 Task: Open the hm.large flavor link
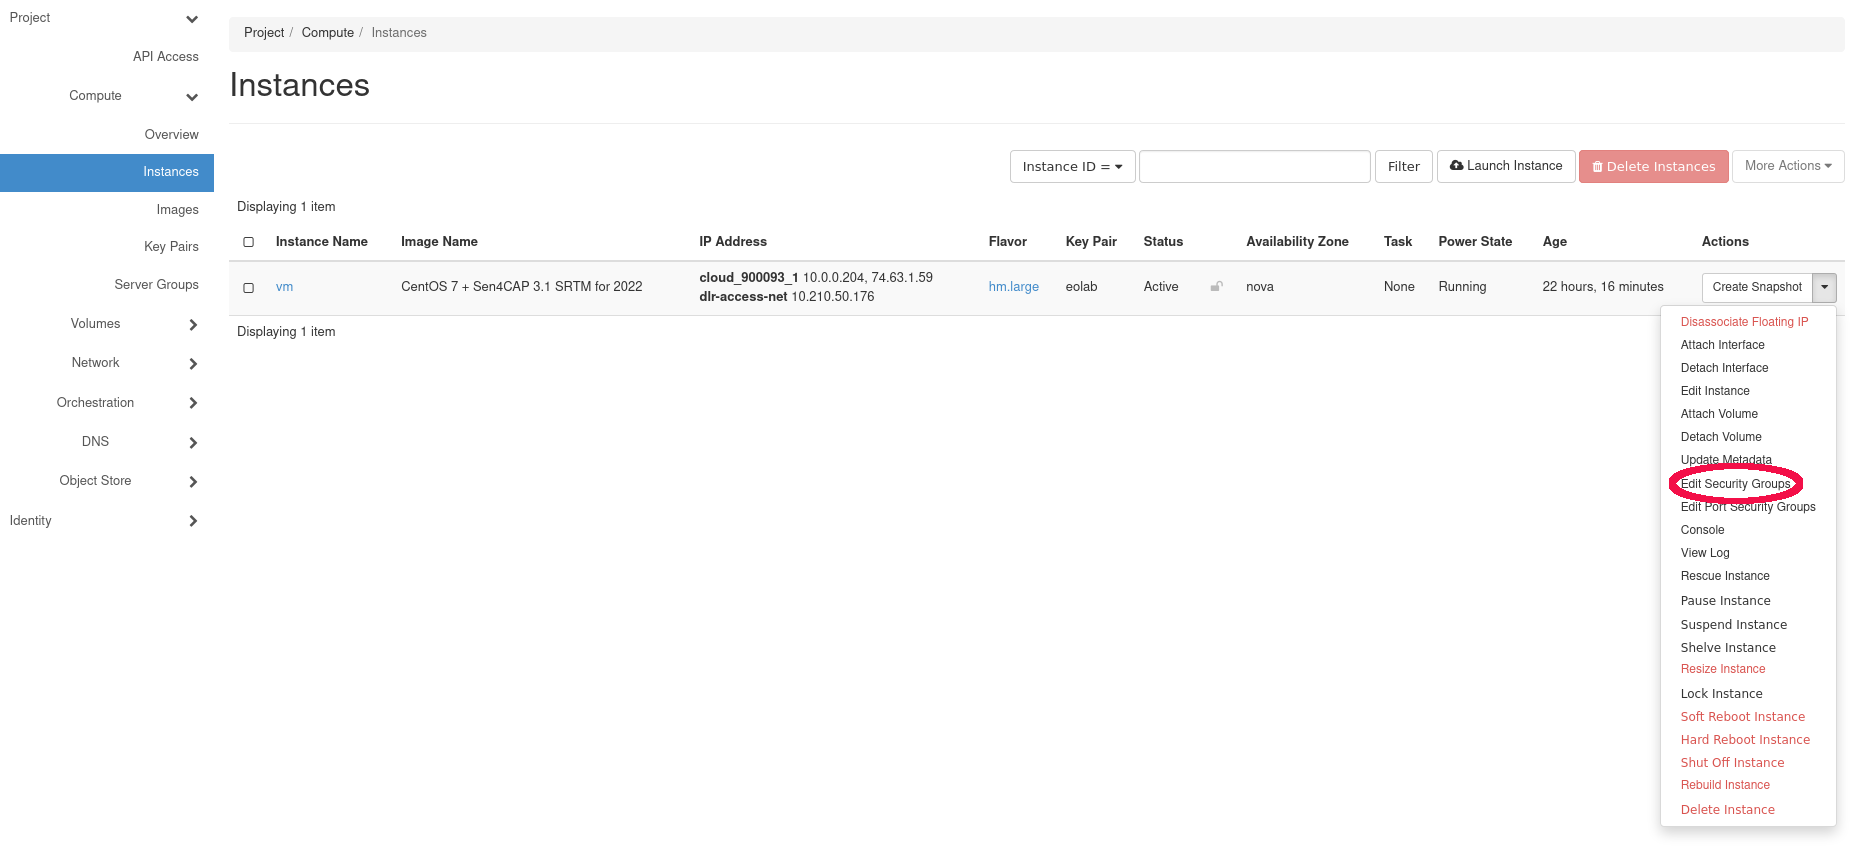click(1013, 287)
